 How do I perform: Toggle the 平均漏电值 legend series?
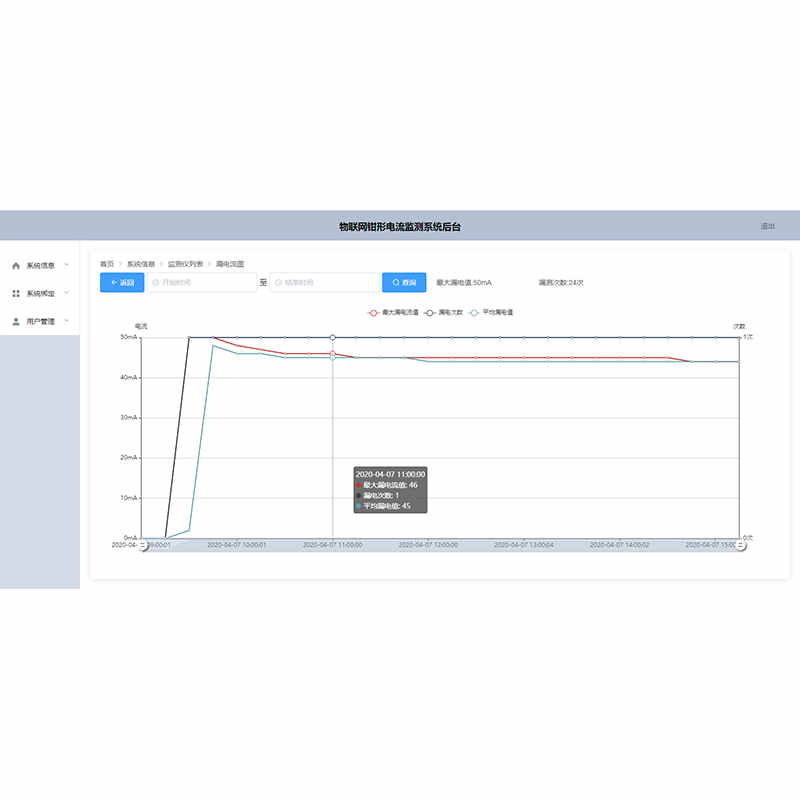[x=491, y=313]
